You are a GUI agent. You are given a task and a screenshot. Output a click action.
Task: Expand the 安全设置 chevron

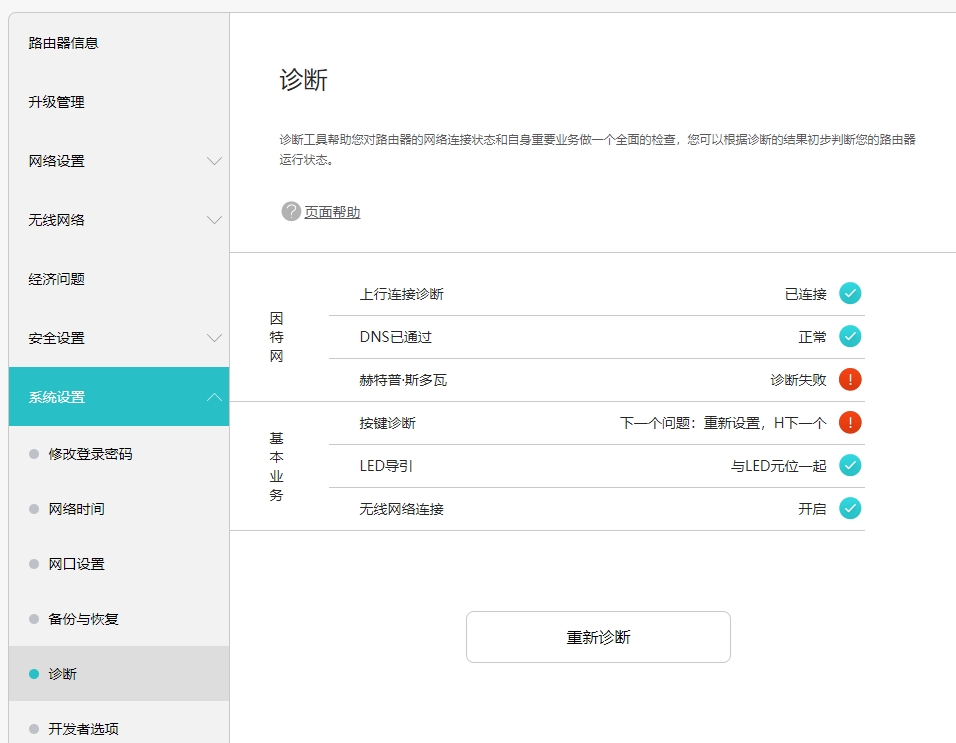click(214, 338)
